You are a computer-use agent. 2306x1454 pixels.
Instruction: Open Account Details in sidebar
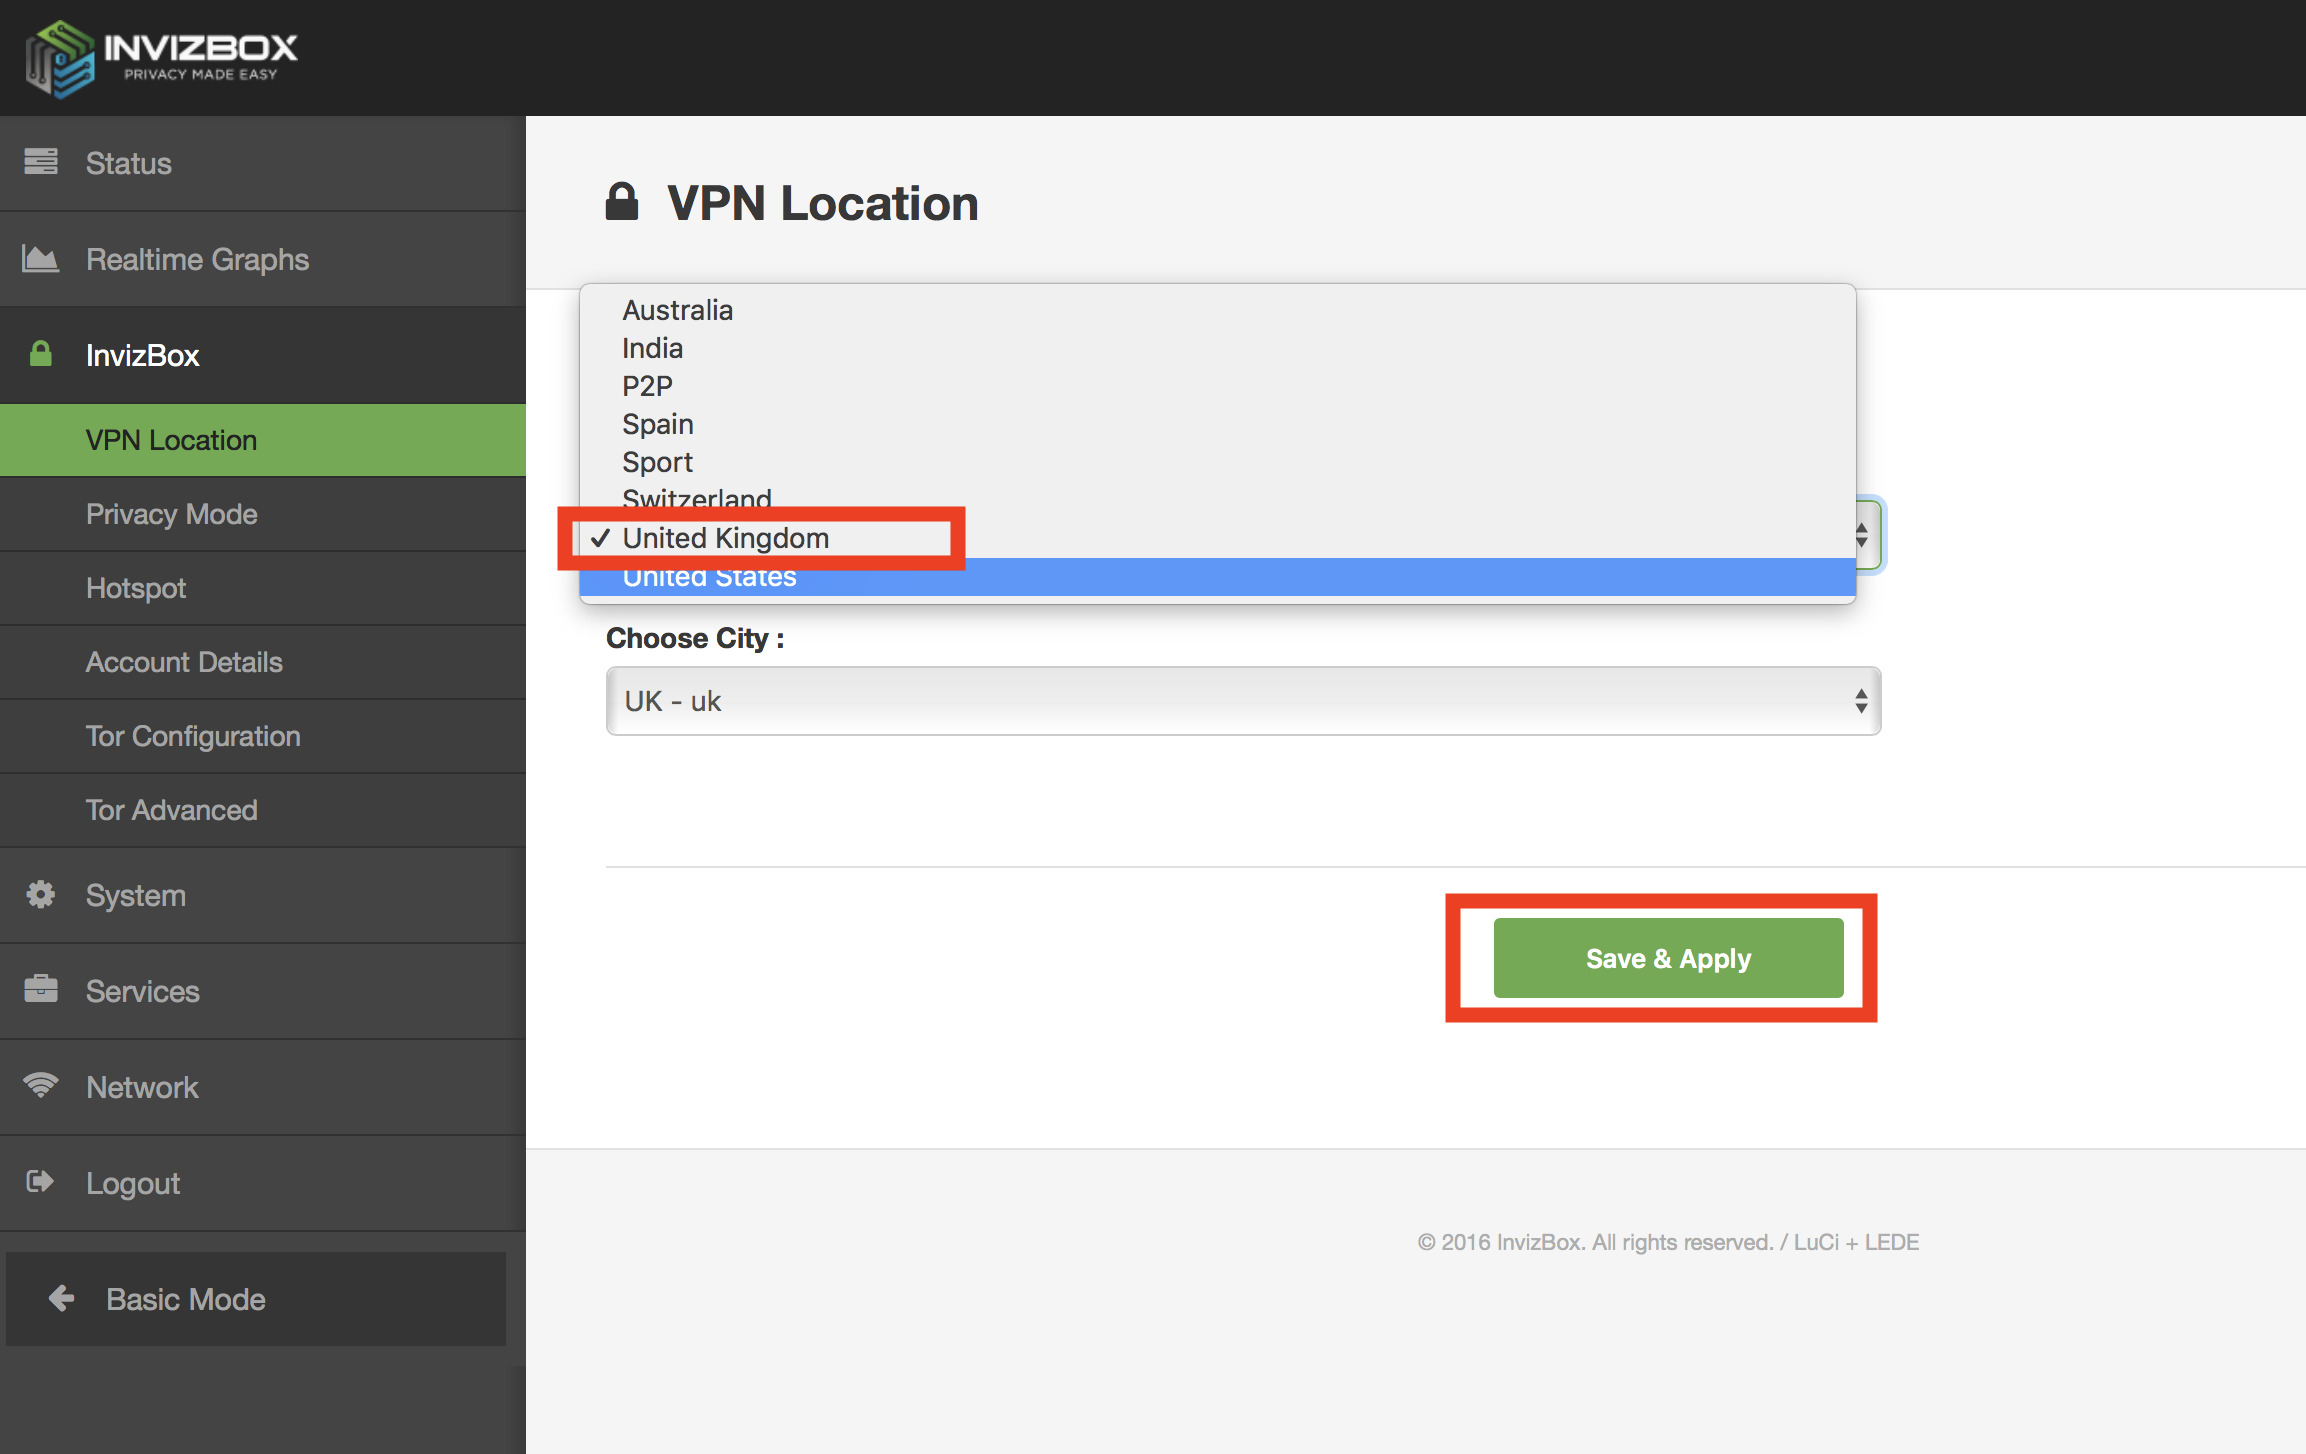tap(184, 662)
